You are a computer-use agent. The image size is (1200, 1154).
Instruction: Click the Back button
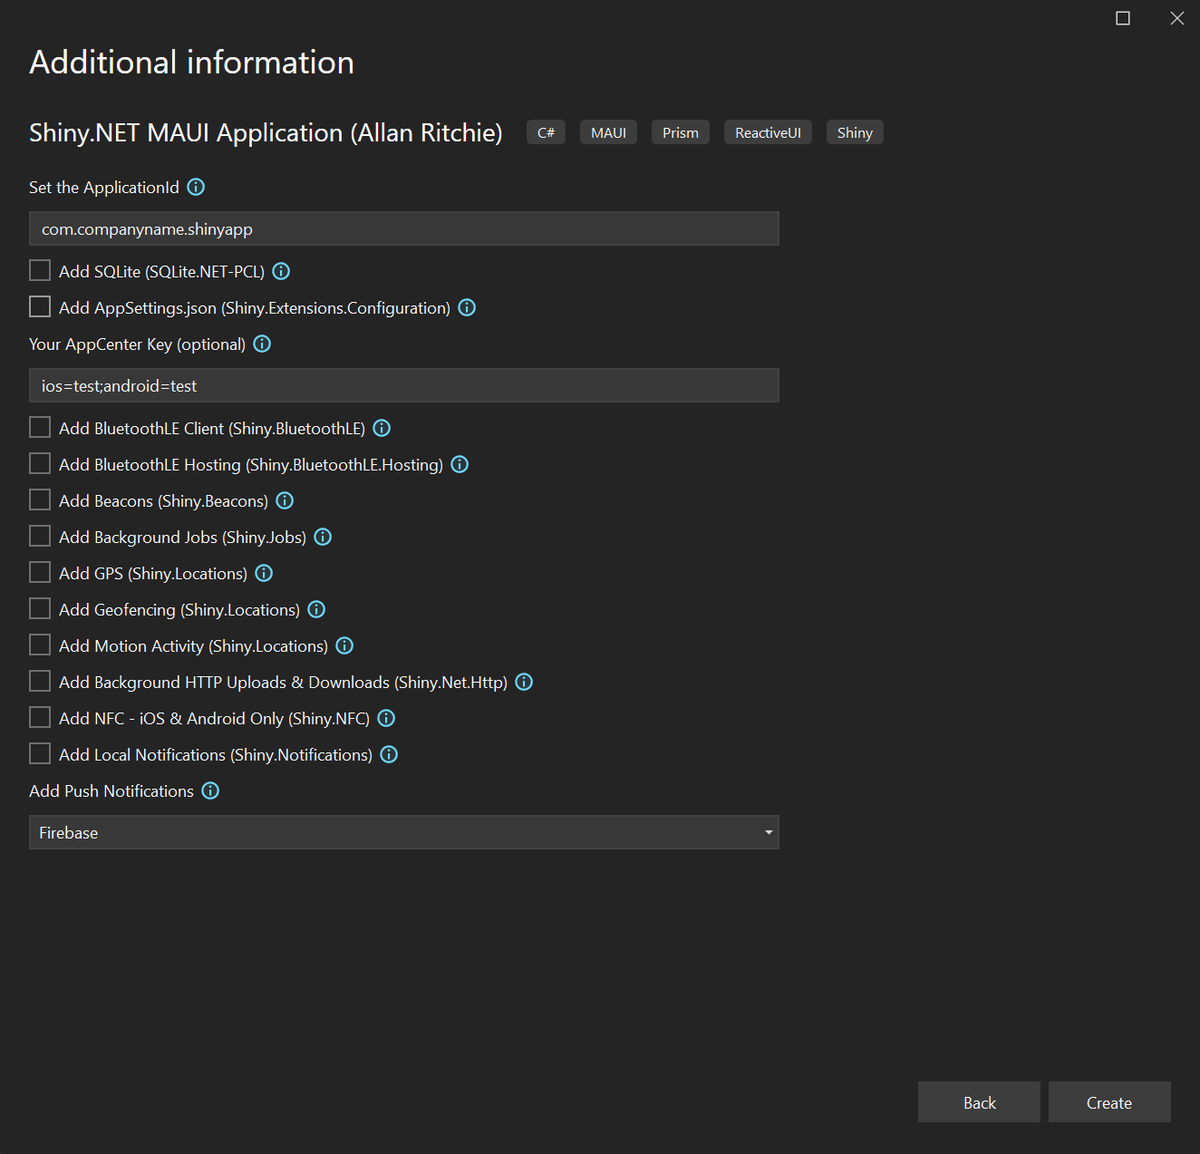pyautogui.click(x=979, y=1102)
